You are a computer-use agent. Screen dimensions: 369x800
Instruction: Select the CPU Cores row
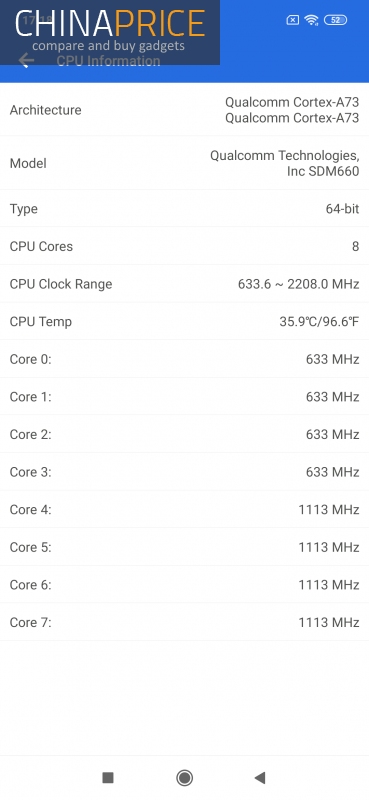[184, 246]
